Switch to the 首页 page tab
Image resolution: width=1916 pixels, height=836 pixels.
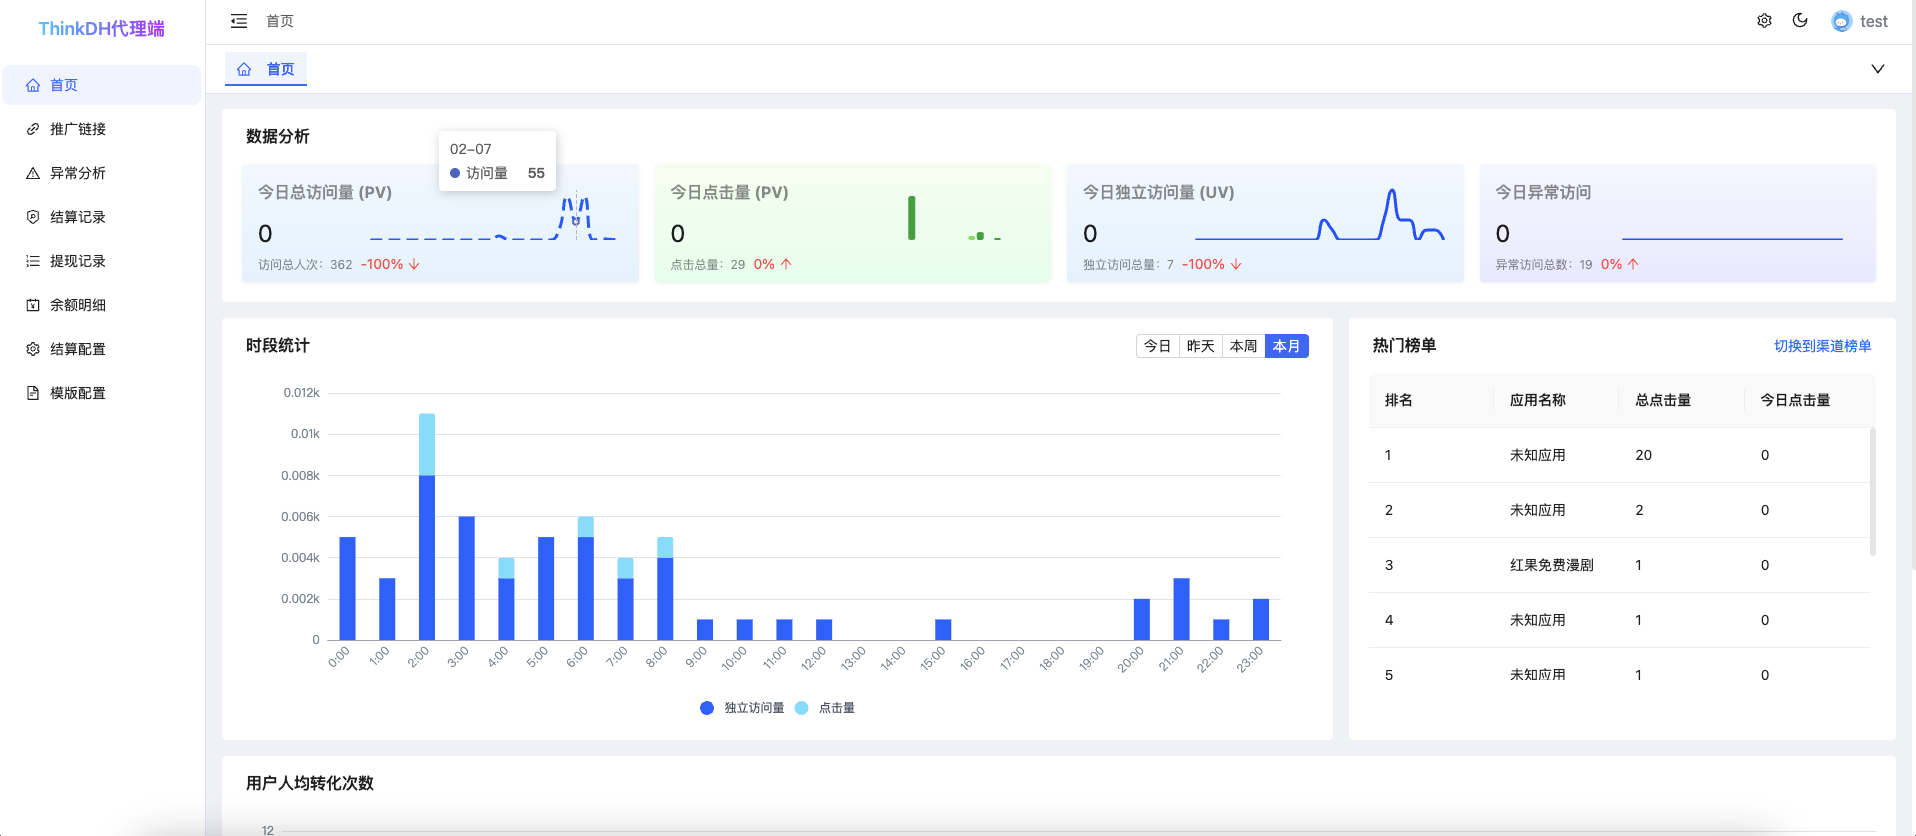tap(266, 69)
